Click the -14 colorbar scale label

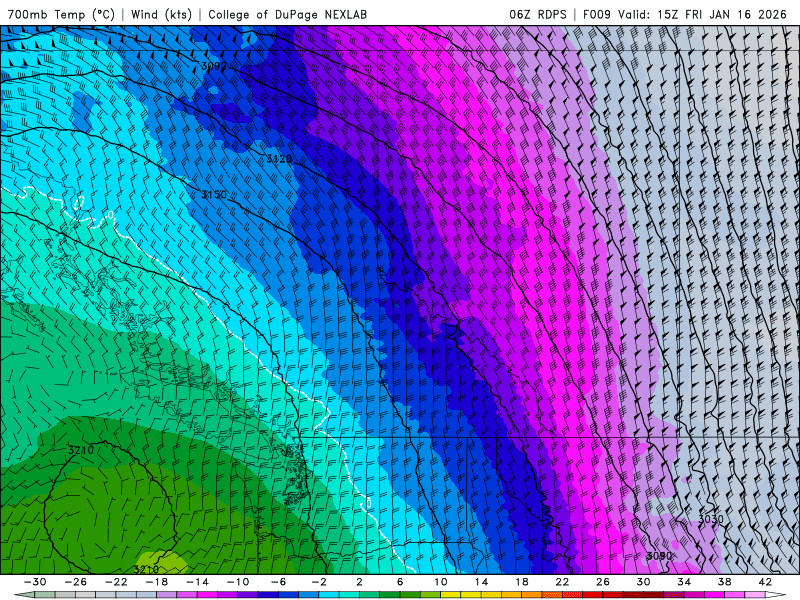(x=197, y=582)
